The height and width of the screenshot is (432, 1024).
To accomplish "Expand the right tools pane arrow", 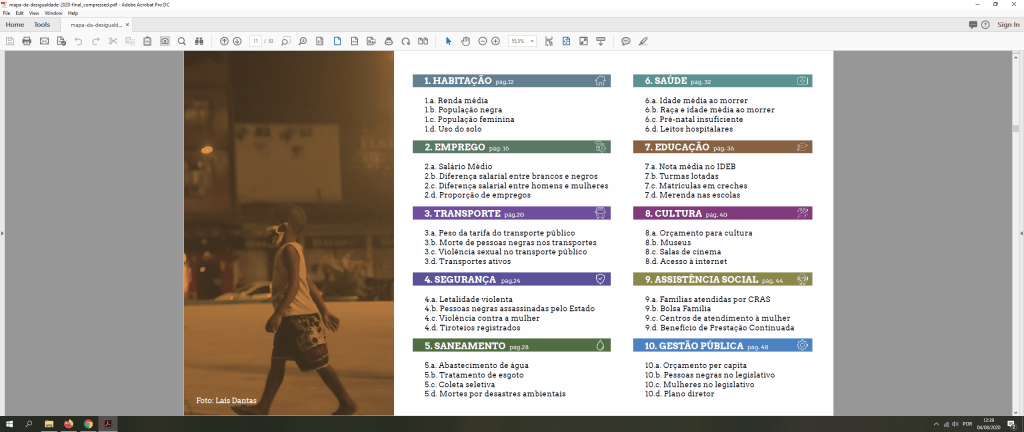I will tap(1020, 233).
